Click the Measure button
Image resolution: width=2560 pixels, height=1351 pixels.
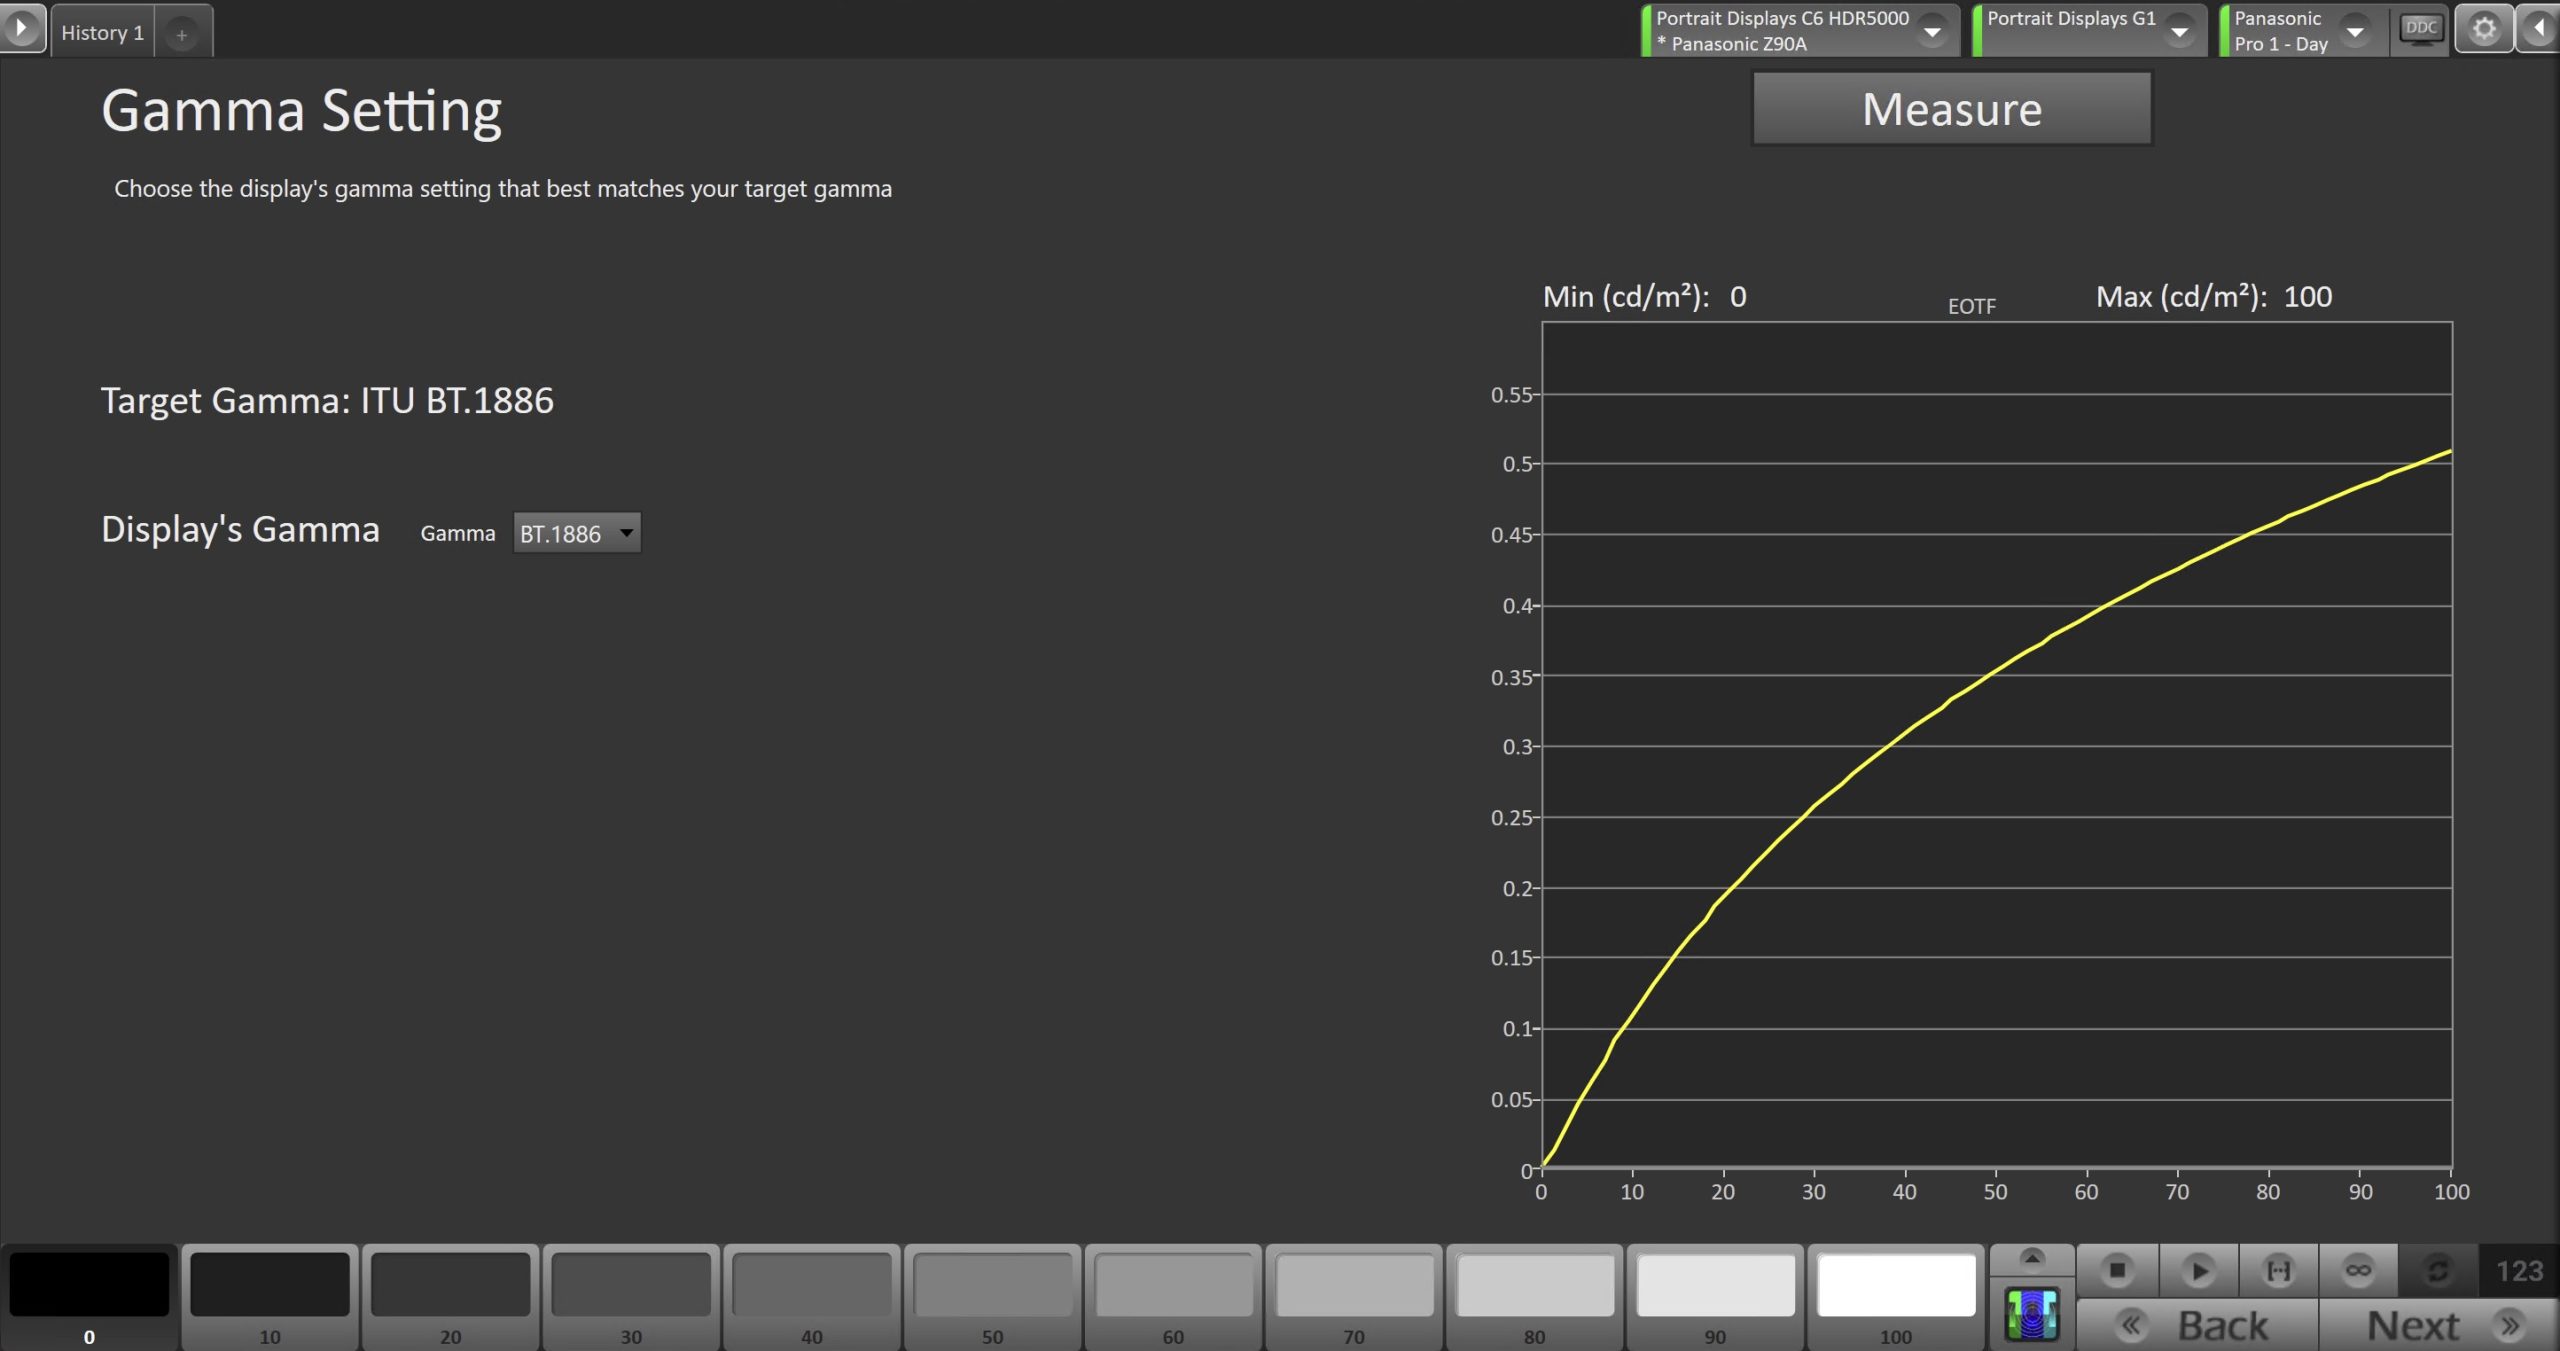pyautogui.click(x=1951, y=109)
